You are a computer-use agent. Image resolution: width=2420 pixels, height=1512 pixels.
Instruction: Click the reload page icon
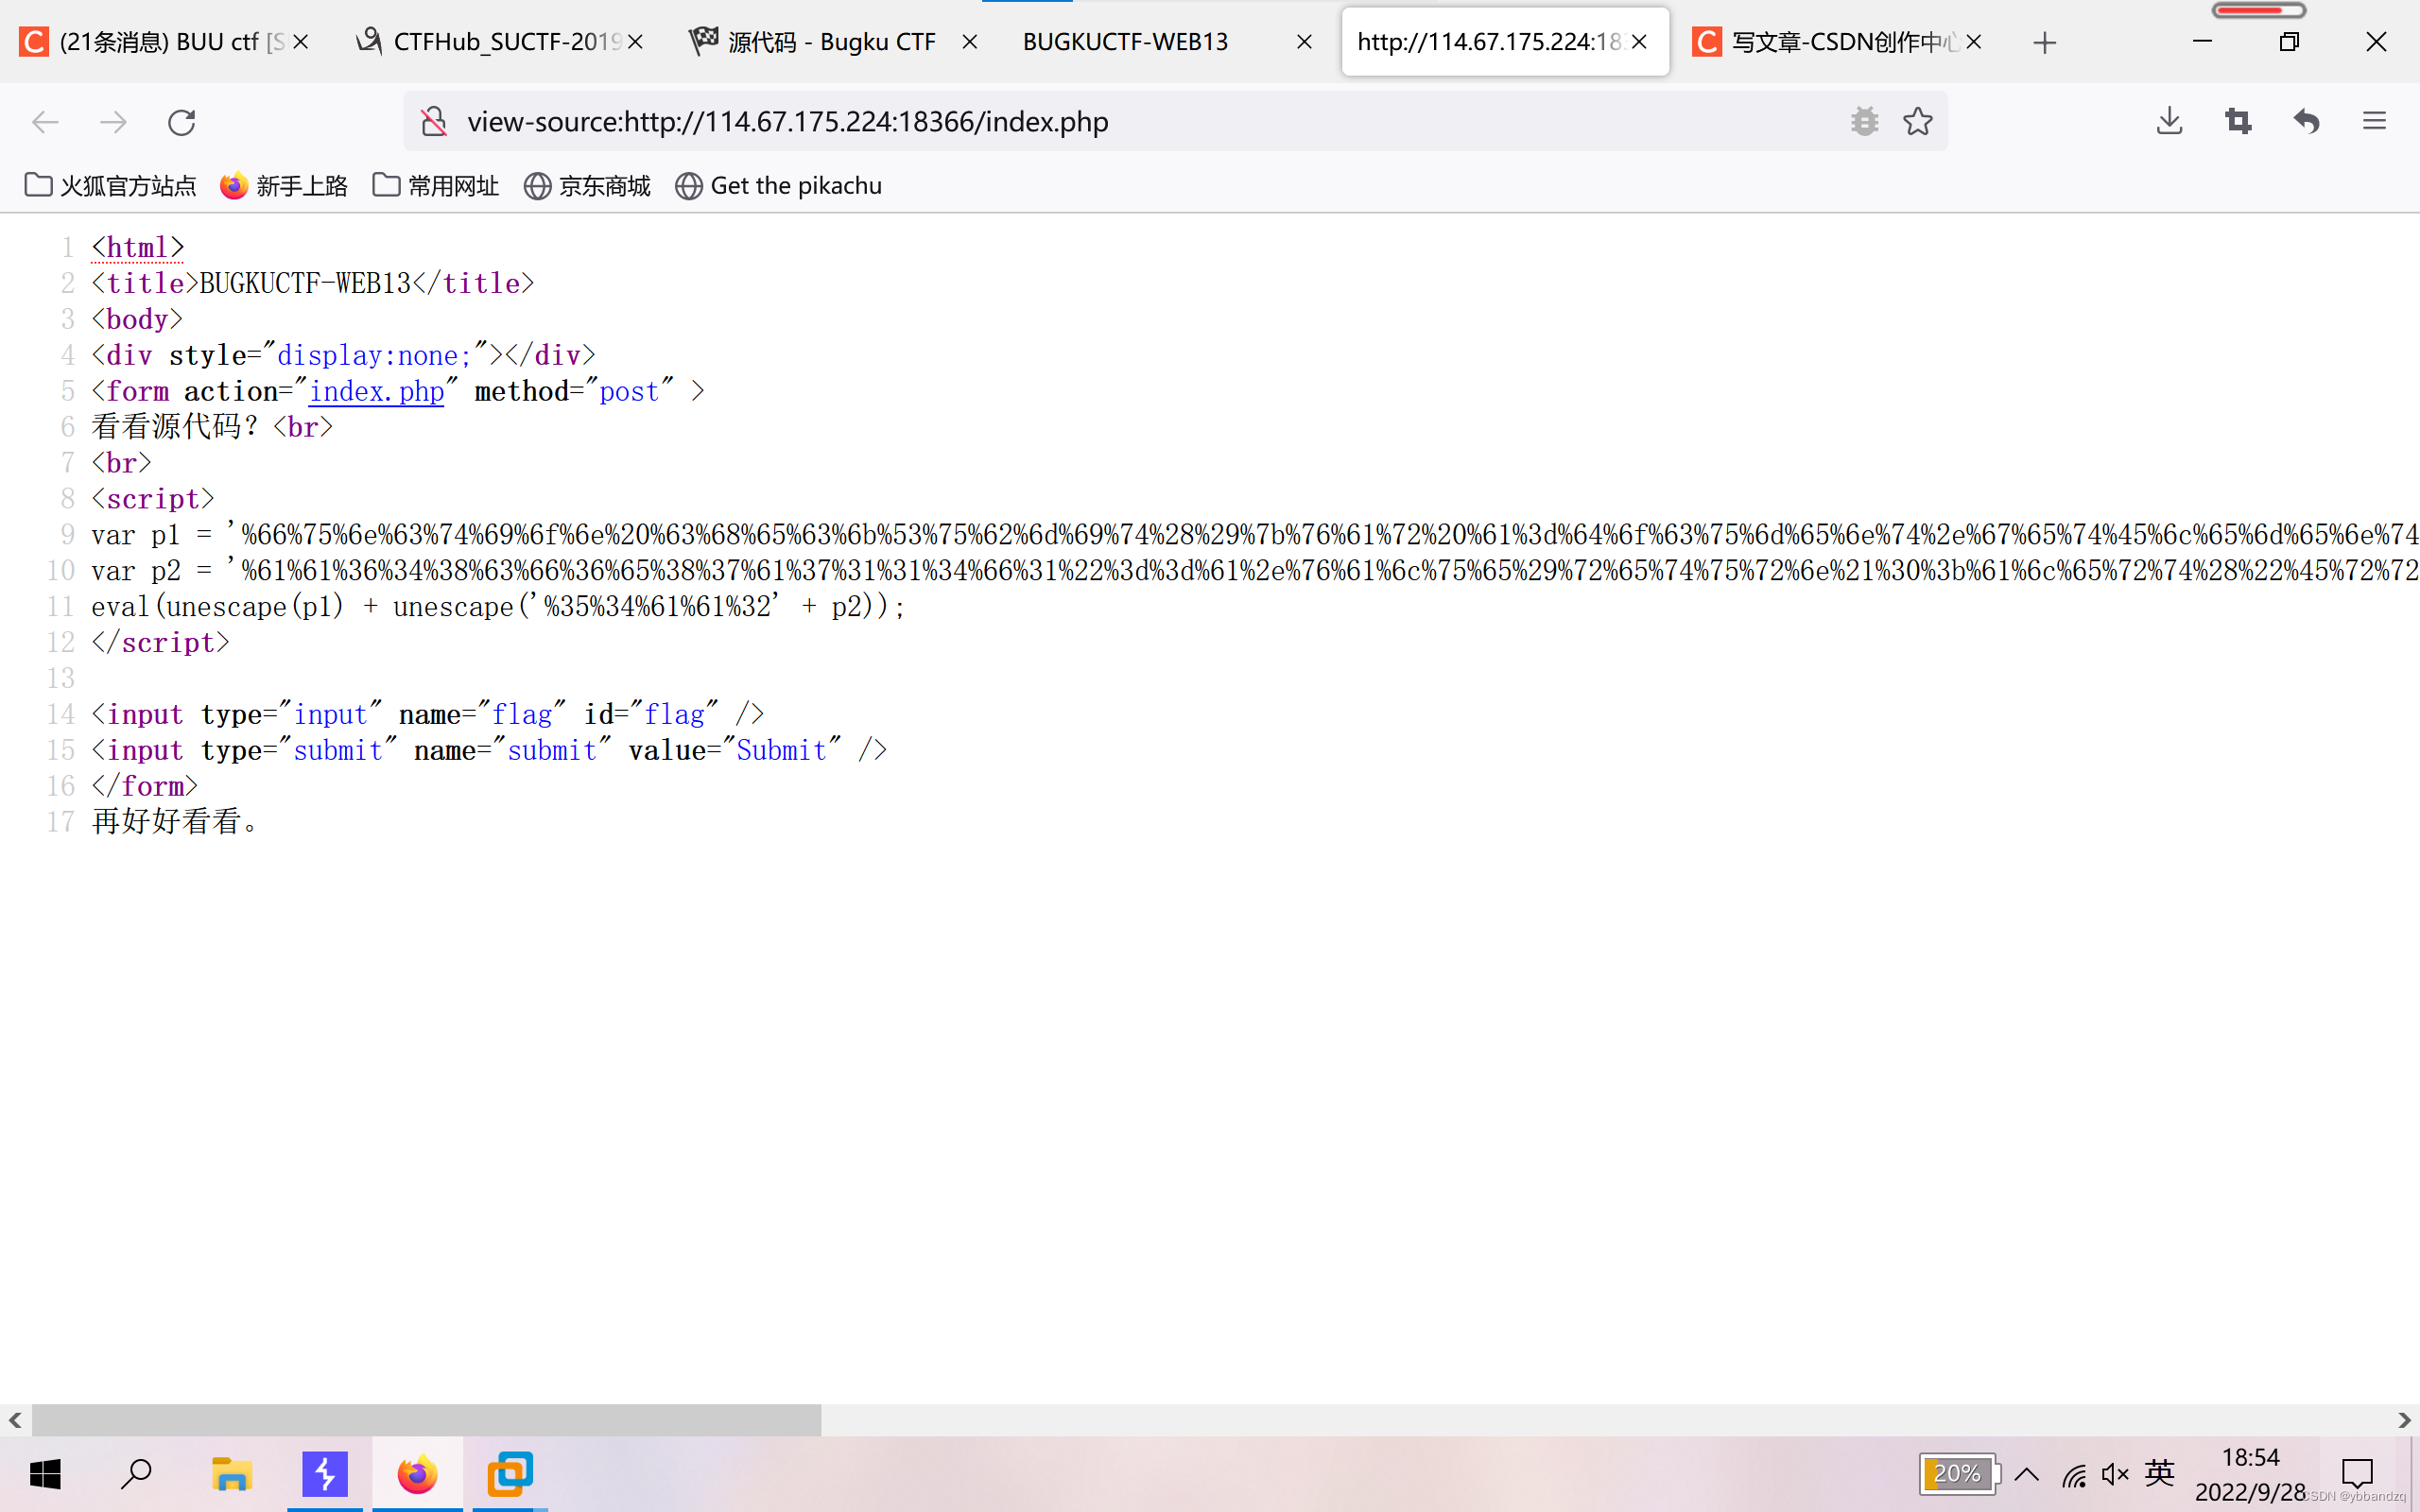181,122
